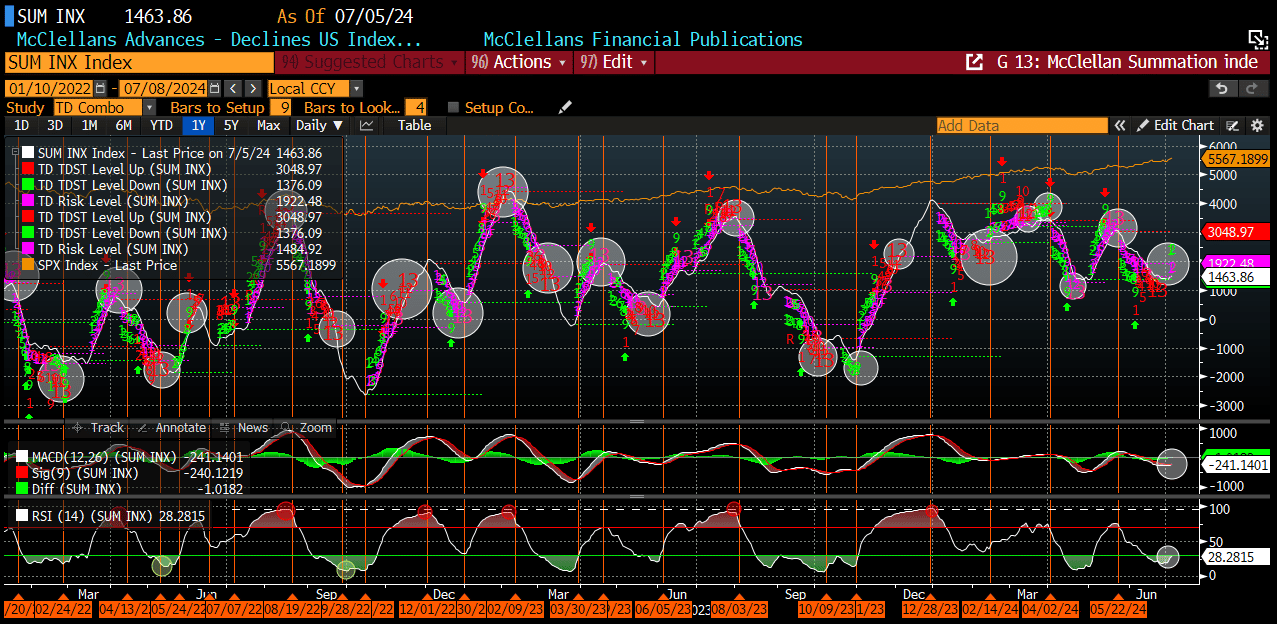Open the line chart type icon
This screenshot has width=1277, height=624.
[367, 126]
